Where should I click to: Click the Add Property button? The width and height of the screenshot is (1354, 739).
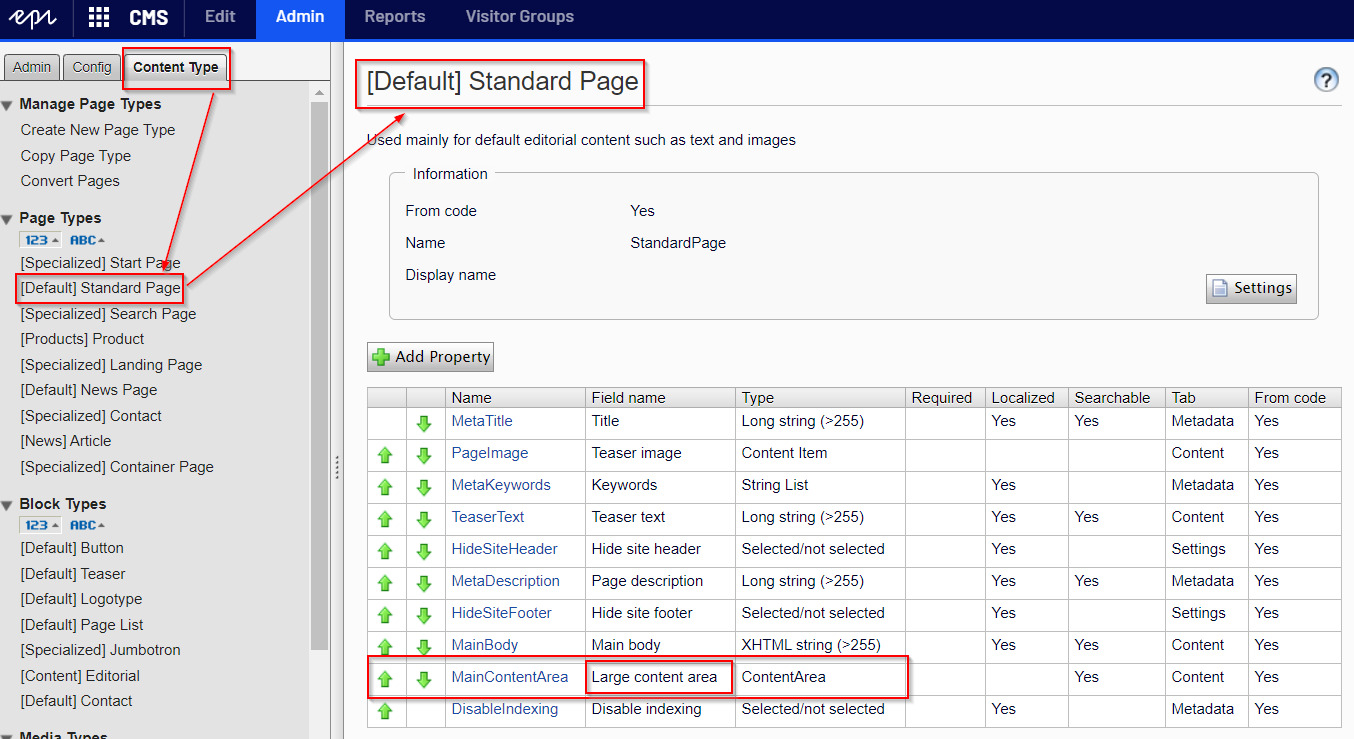pos(430,357)
